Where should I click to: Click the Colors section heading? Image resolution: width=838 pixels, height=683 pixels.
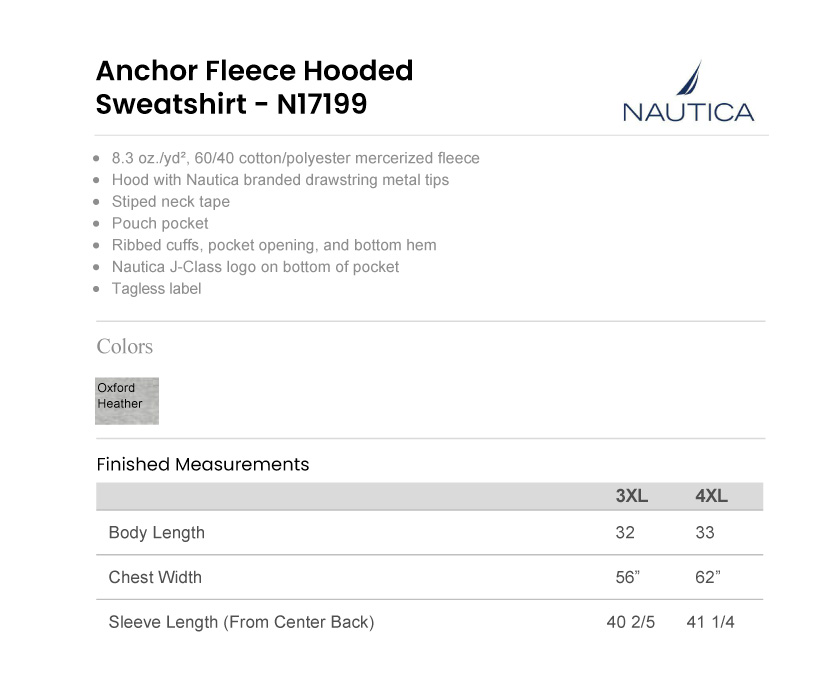125,347
